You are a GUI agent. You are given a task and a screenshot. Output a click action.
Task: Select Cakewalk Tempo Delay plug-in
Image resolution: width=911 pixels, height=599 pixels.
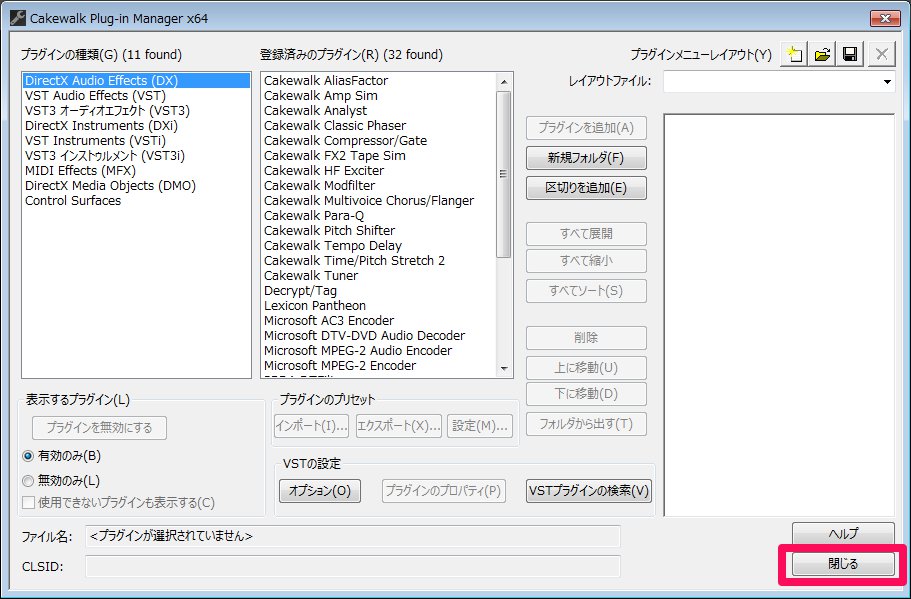pyautogui.click(x=379, y=246)
